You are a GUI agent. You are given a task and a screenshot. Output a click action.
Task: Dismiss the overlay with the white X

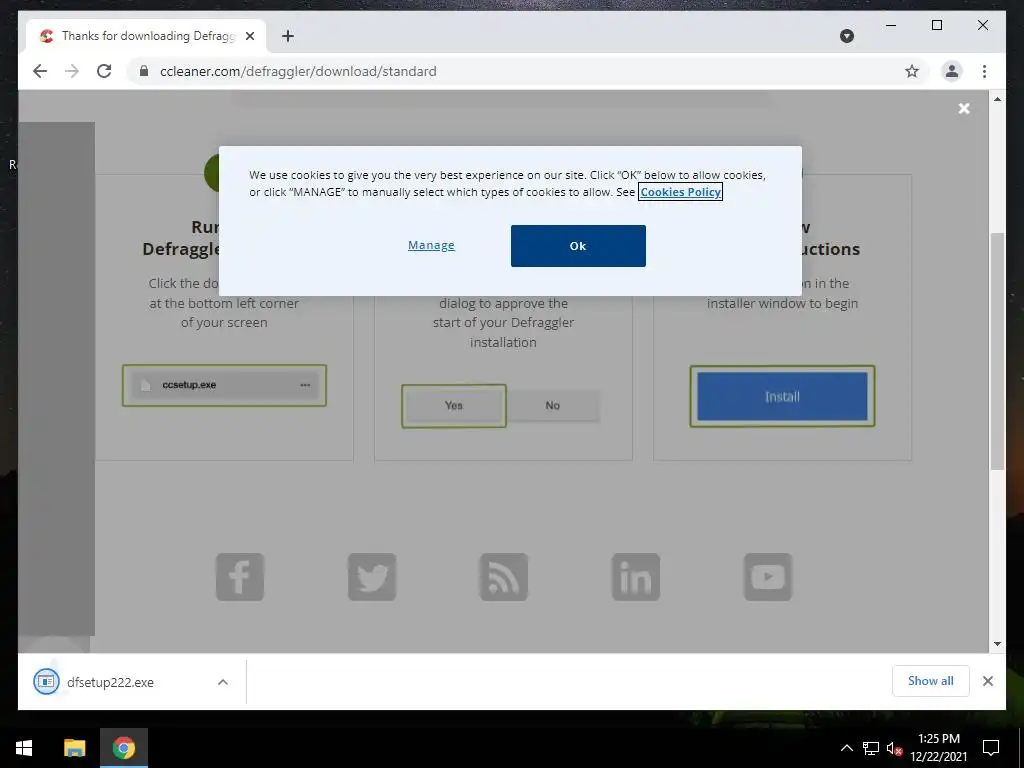tap(963, 109)
